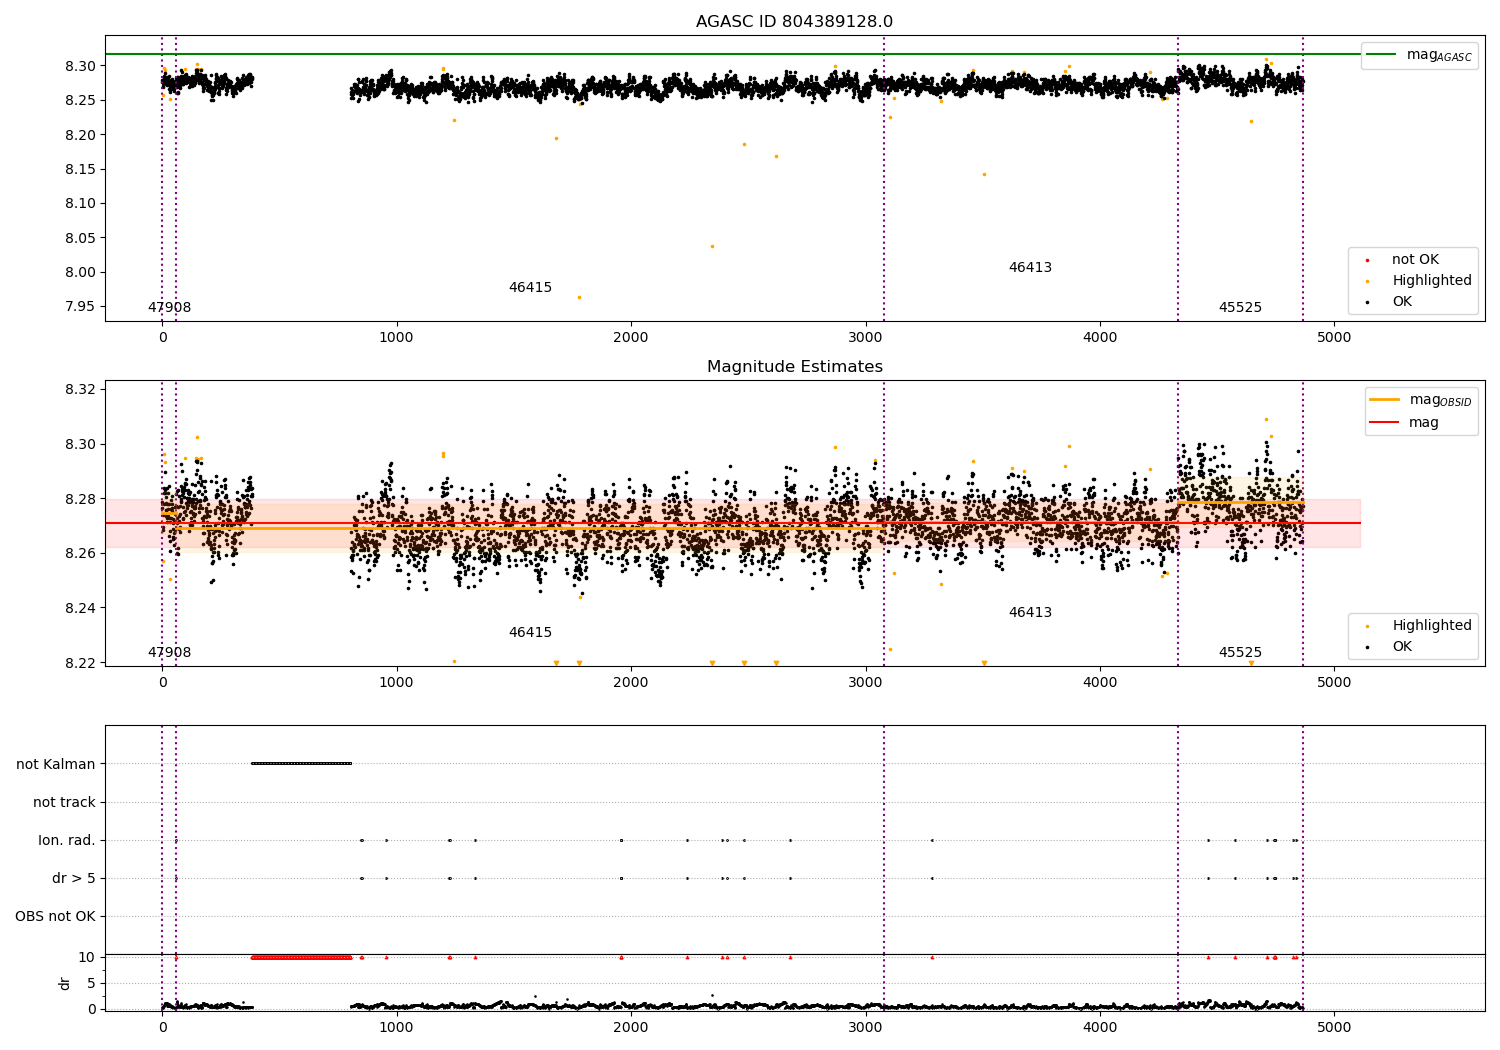Click y-tick 8.22 on Magnitude Estimates plot
The width and height of the screenshot is (1500, 1050).
pos(81,664)
